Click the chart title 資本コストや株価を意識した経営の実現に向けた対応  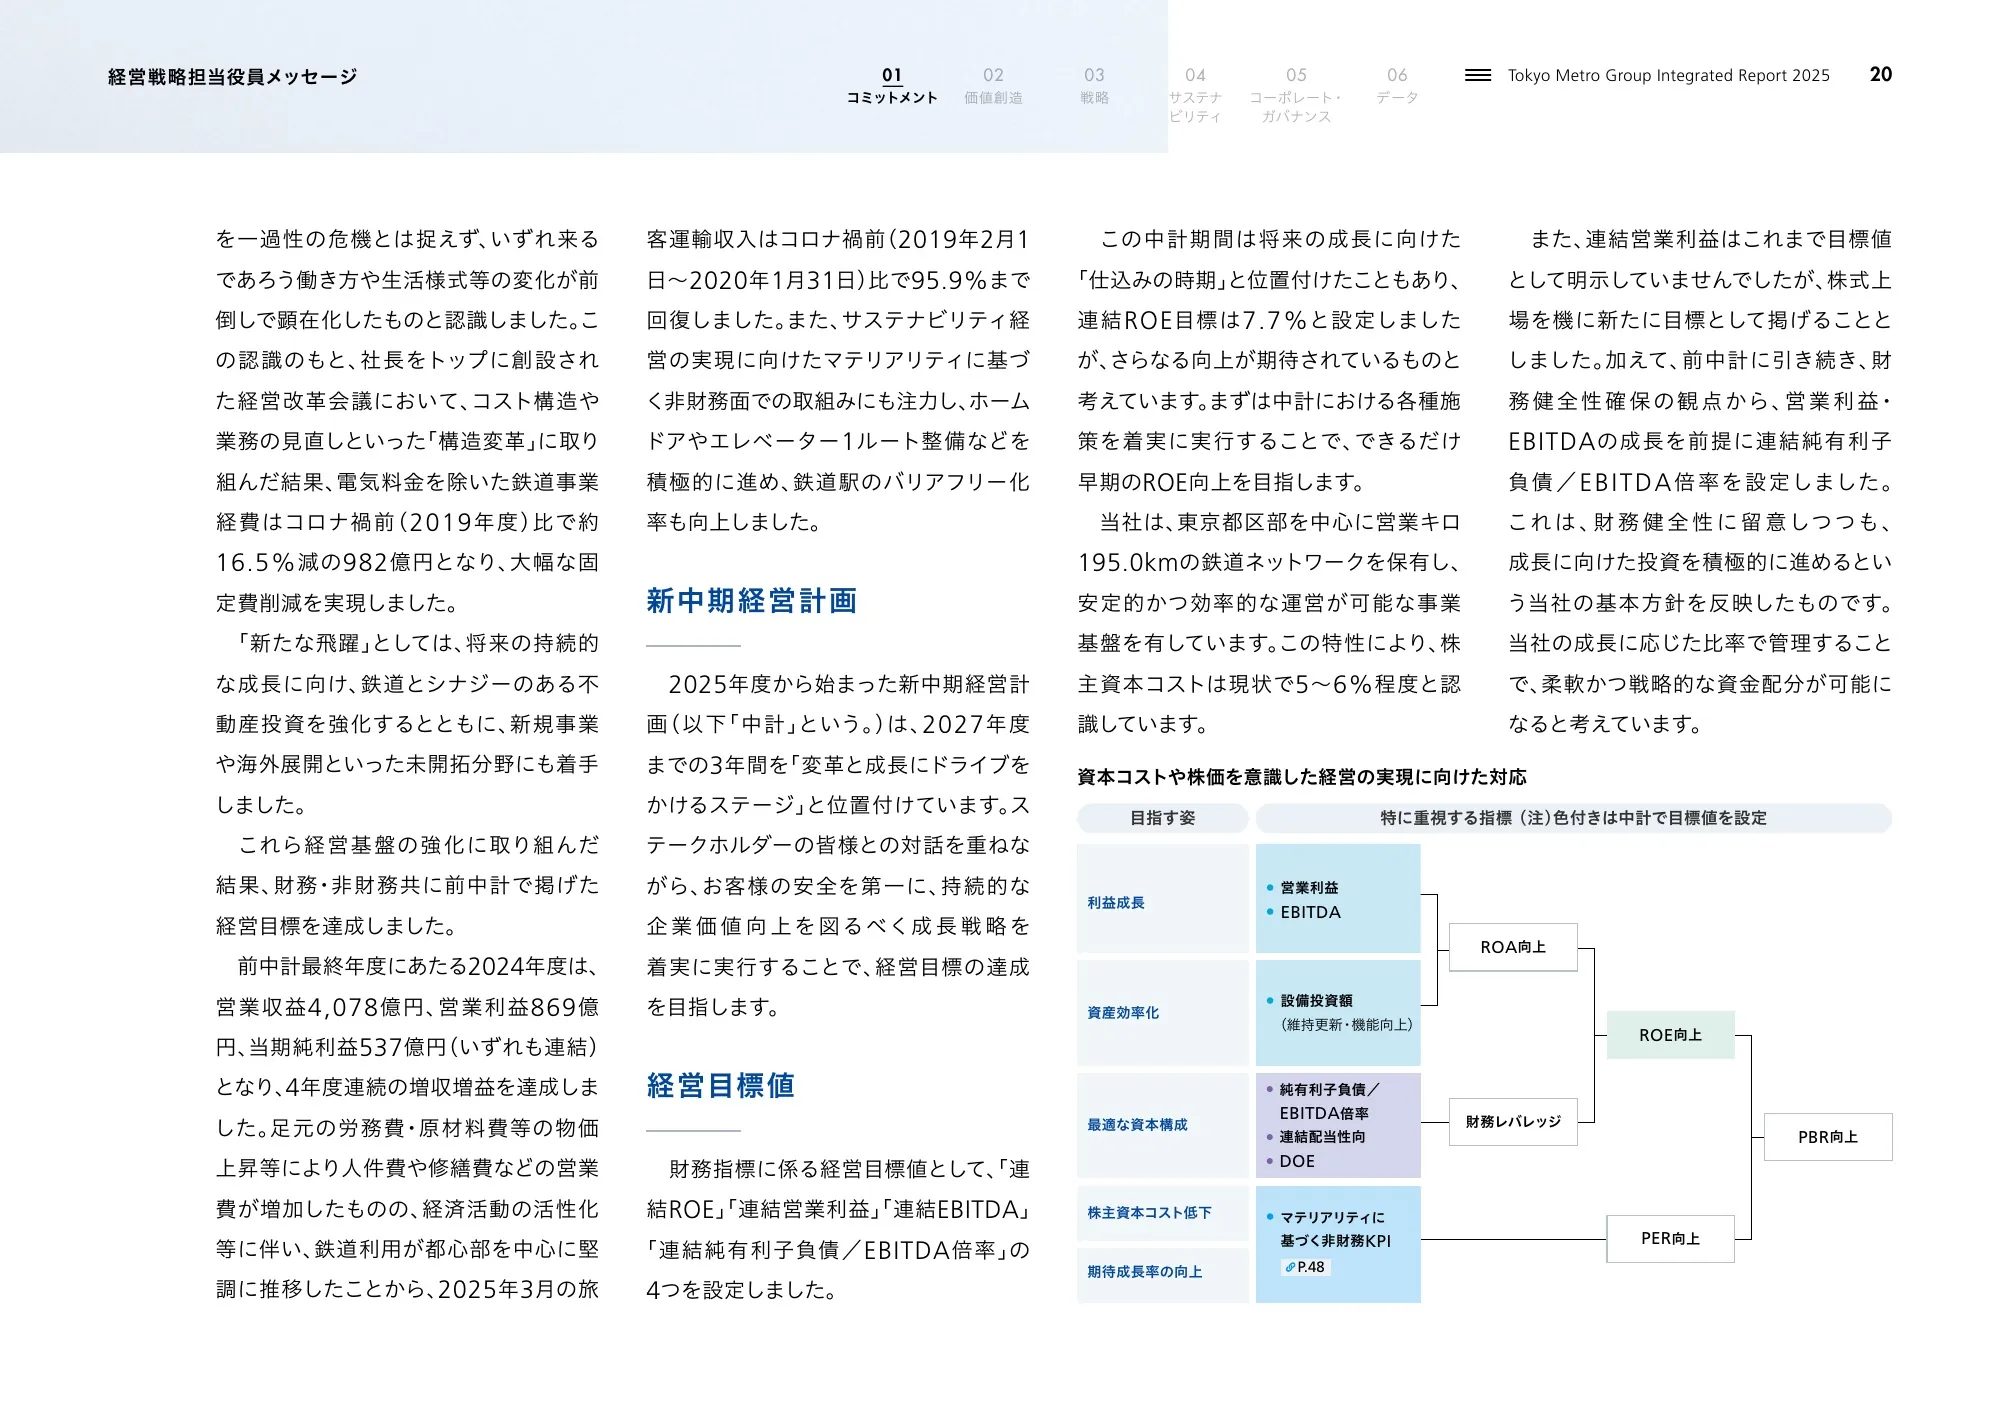[x=1301, y=777]
